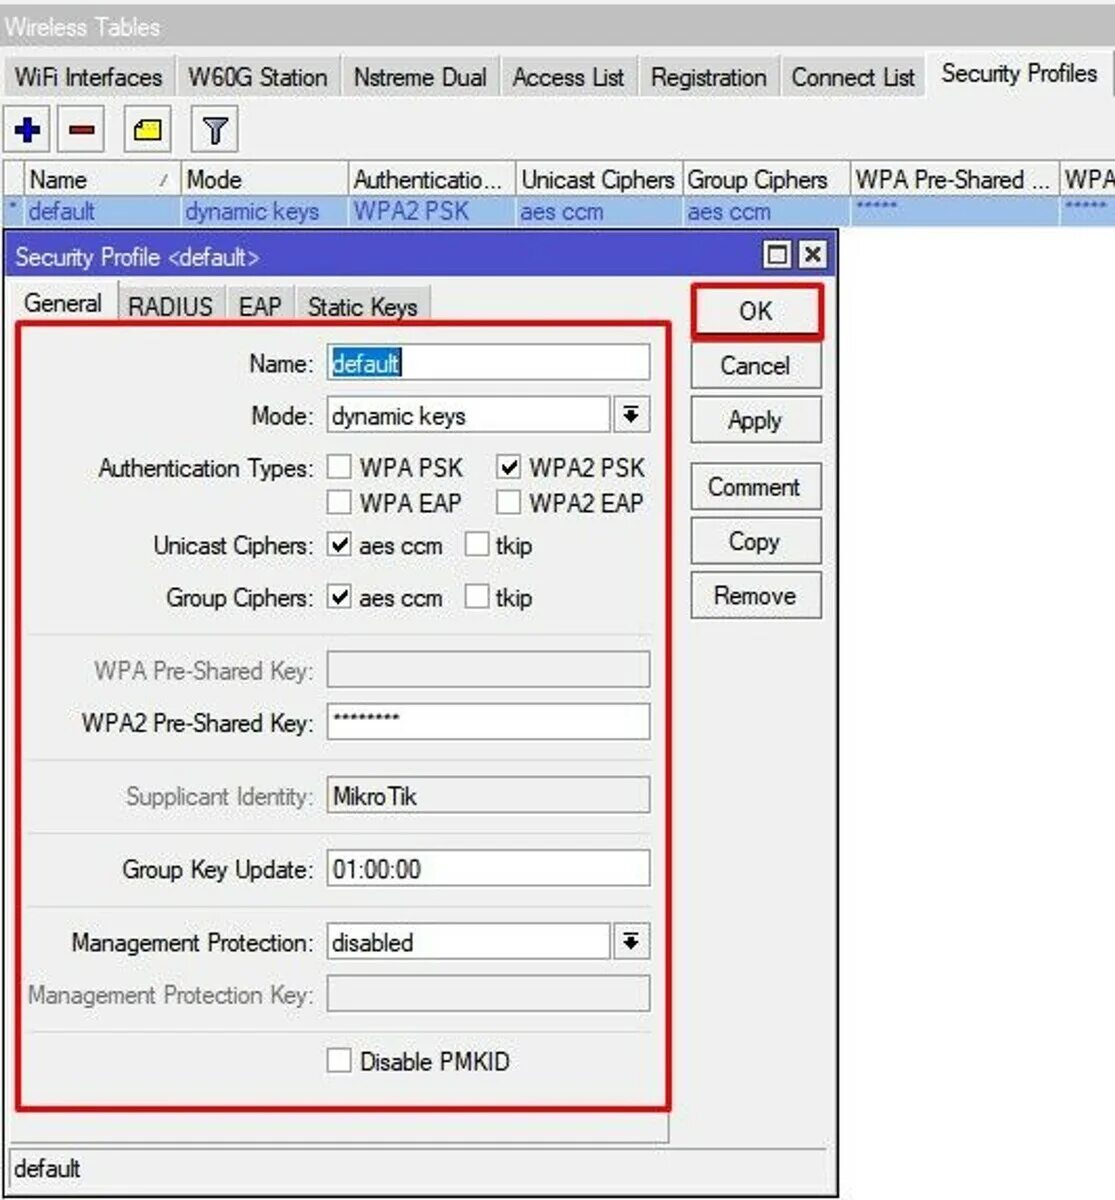Viewport: 1115px width, 1200px height.
Task: Click Unicast Ciphers column header
Action: 599,179
